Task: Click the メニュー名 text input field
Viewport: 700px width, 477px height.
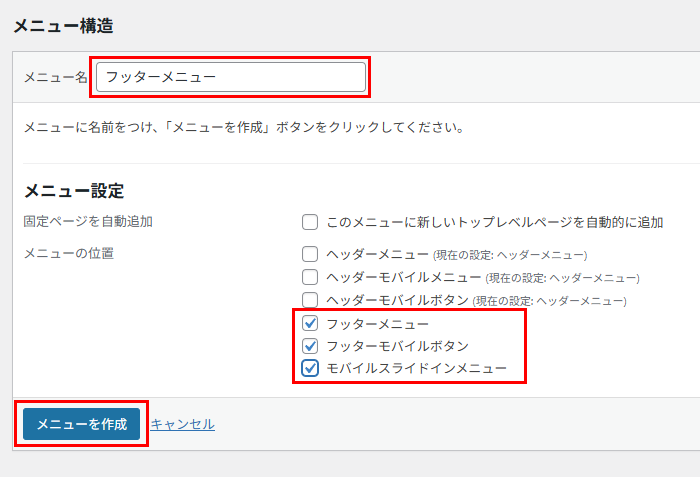Action: tap(230, 77)
